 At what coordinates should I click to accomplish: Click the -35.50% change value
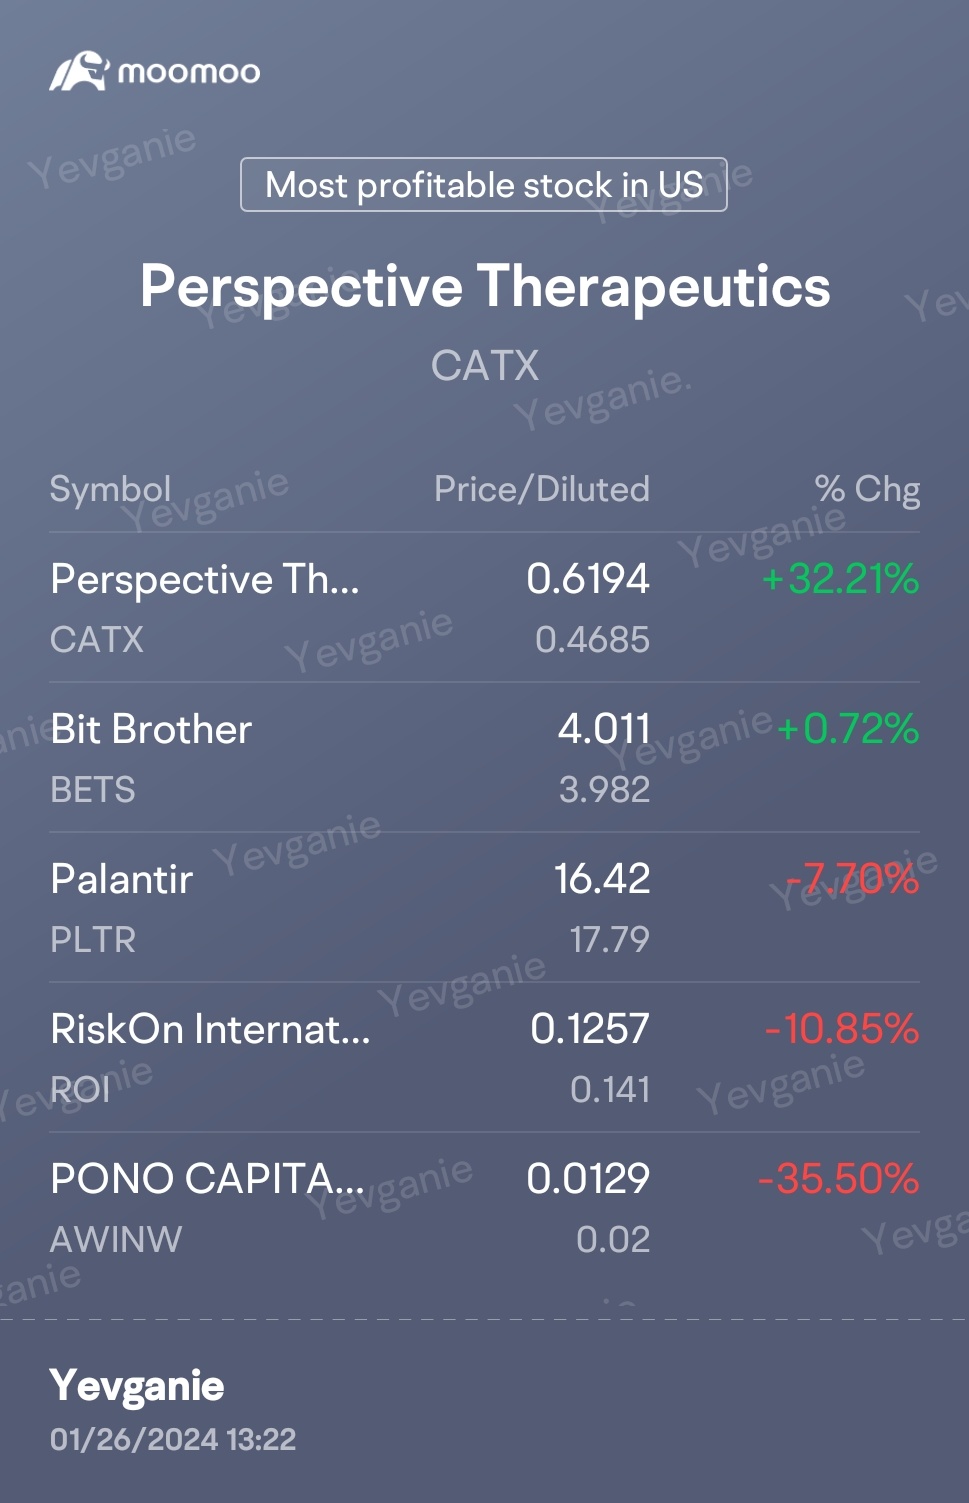[839, 1179]
